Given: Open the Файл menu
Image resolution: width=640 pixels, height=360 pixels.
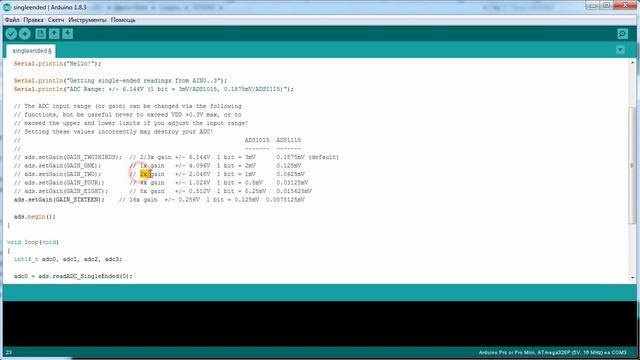Looking at the screenshot, I should tap(12, 20).
